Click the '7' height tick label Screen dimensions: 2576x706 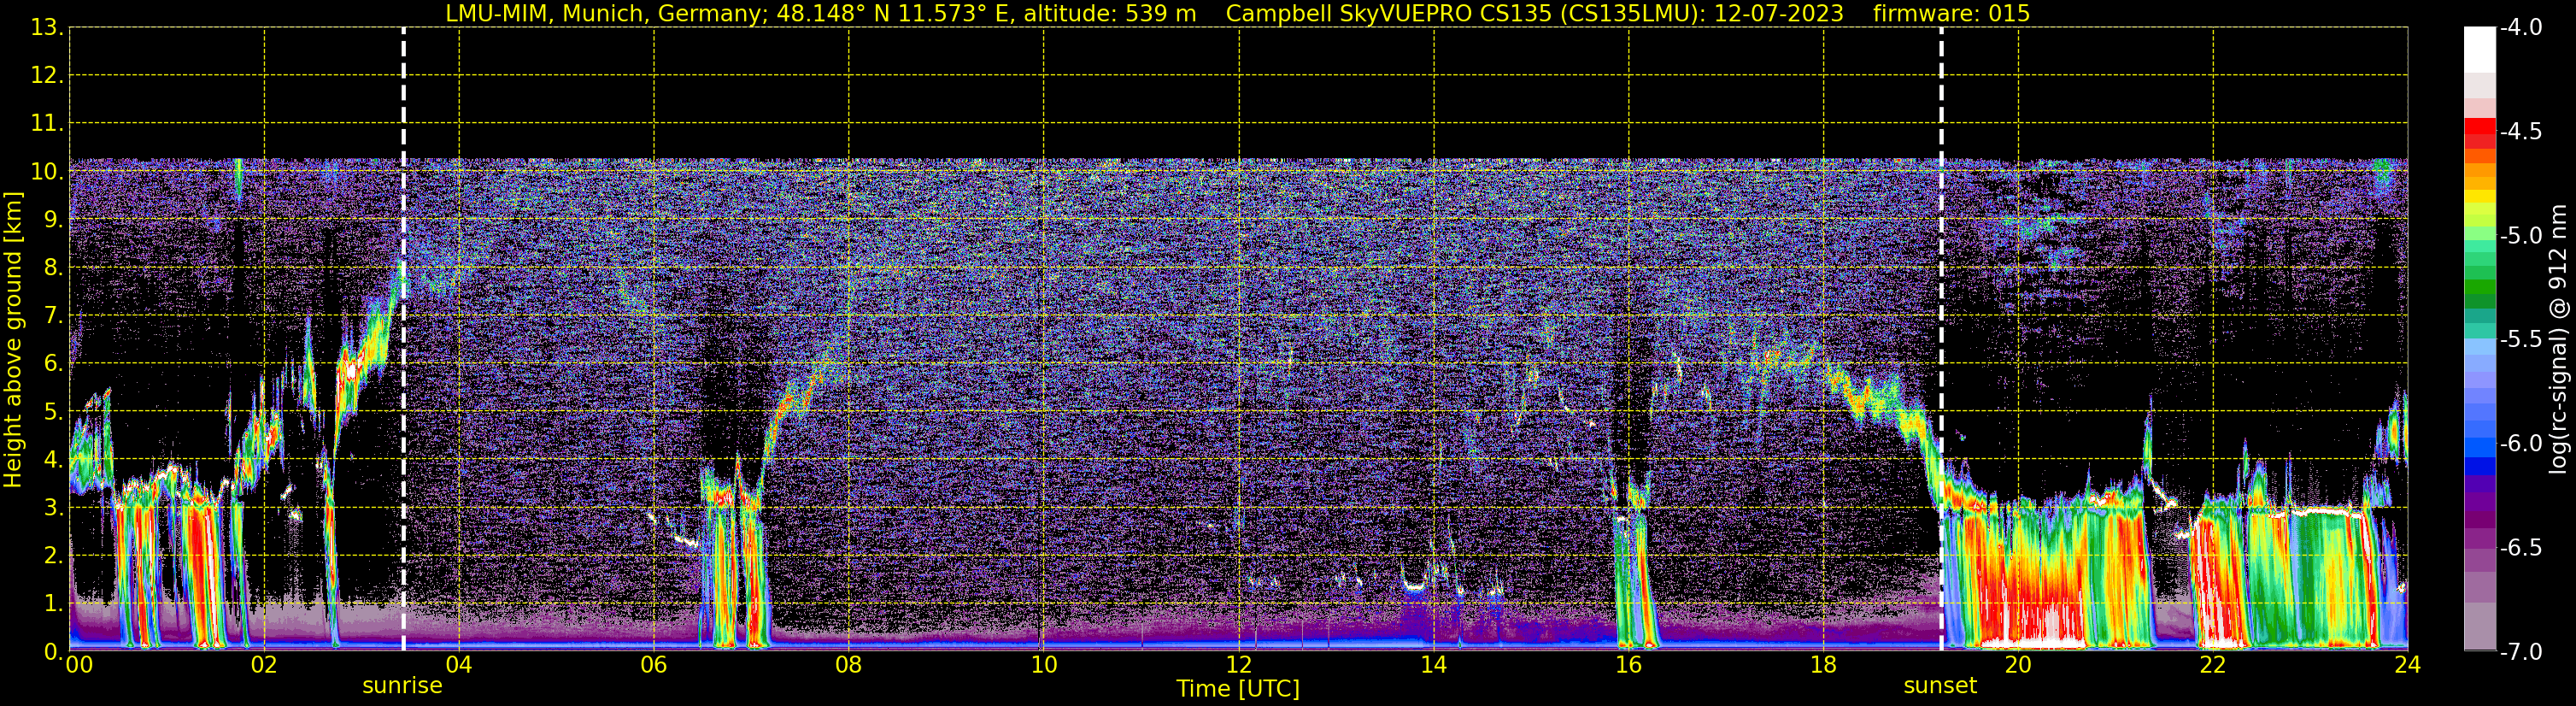tap(53, 316)
